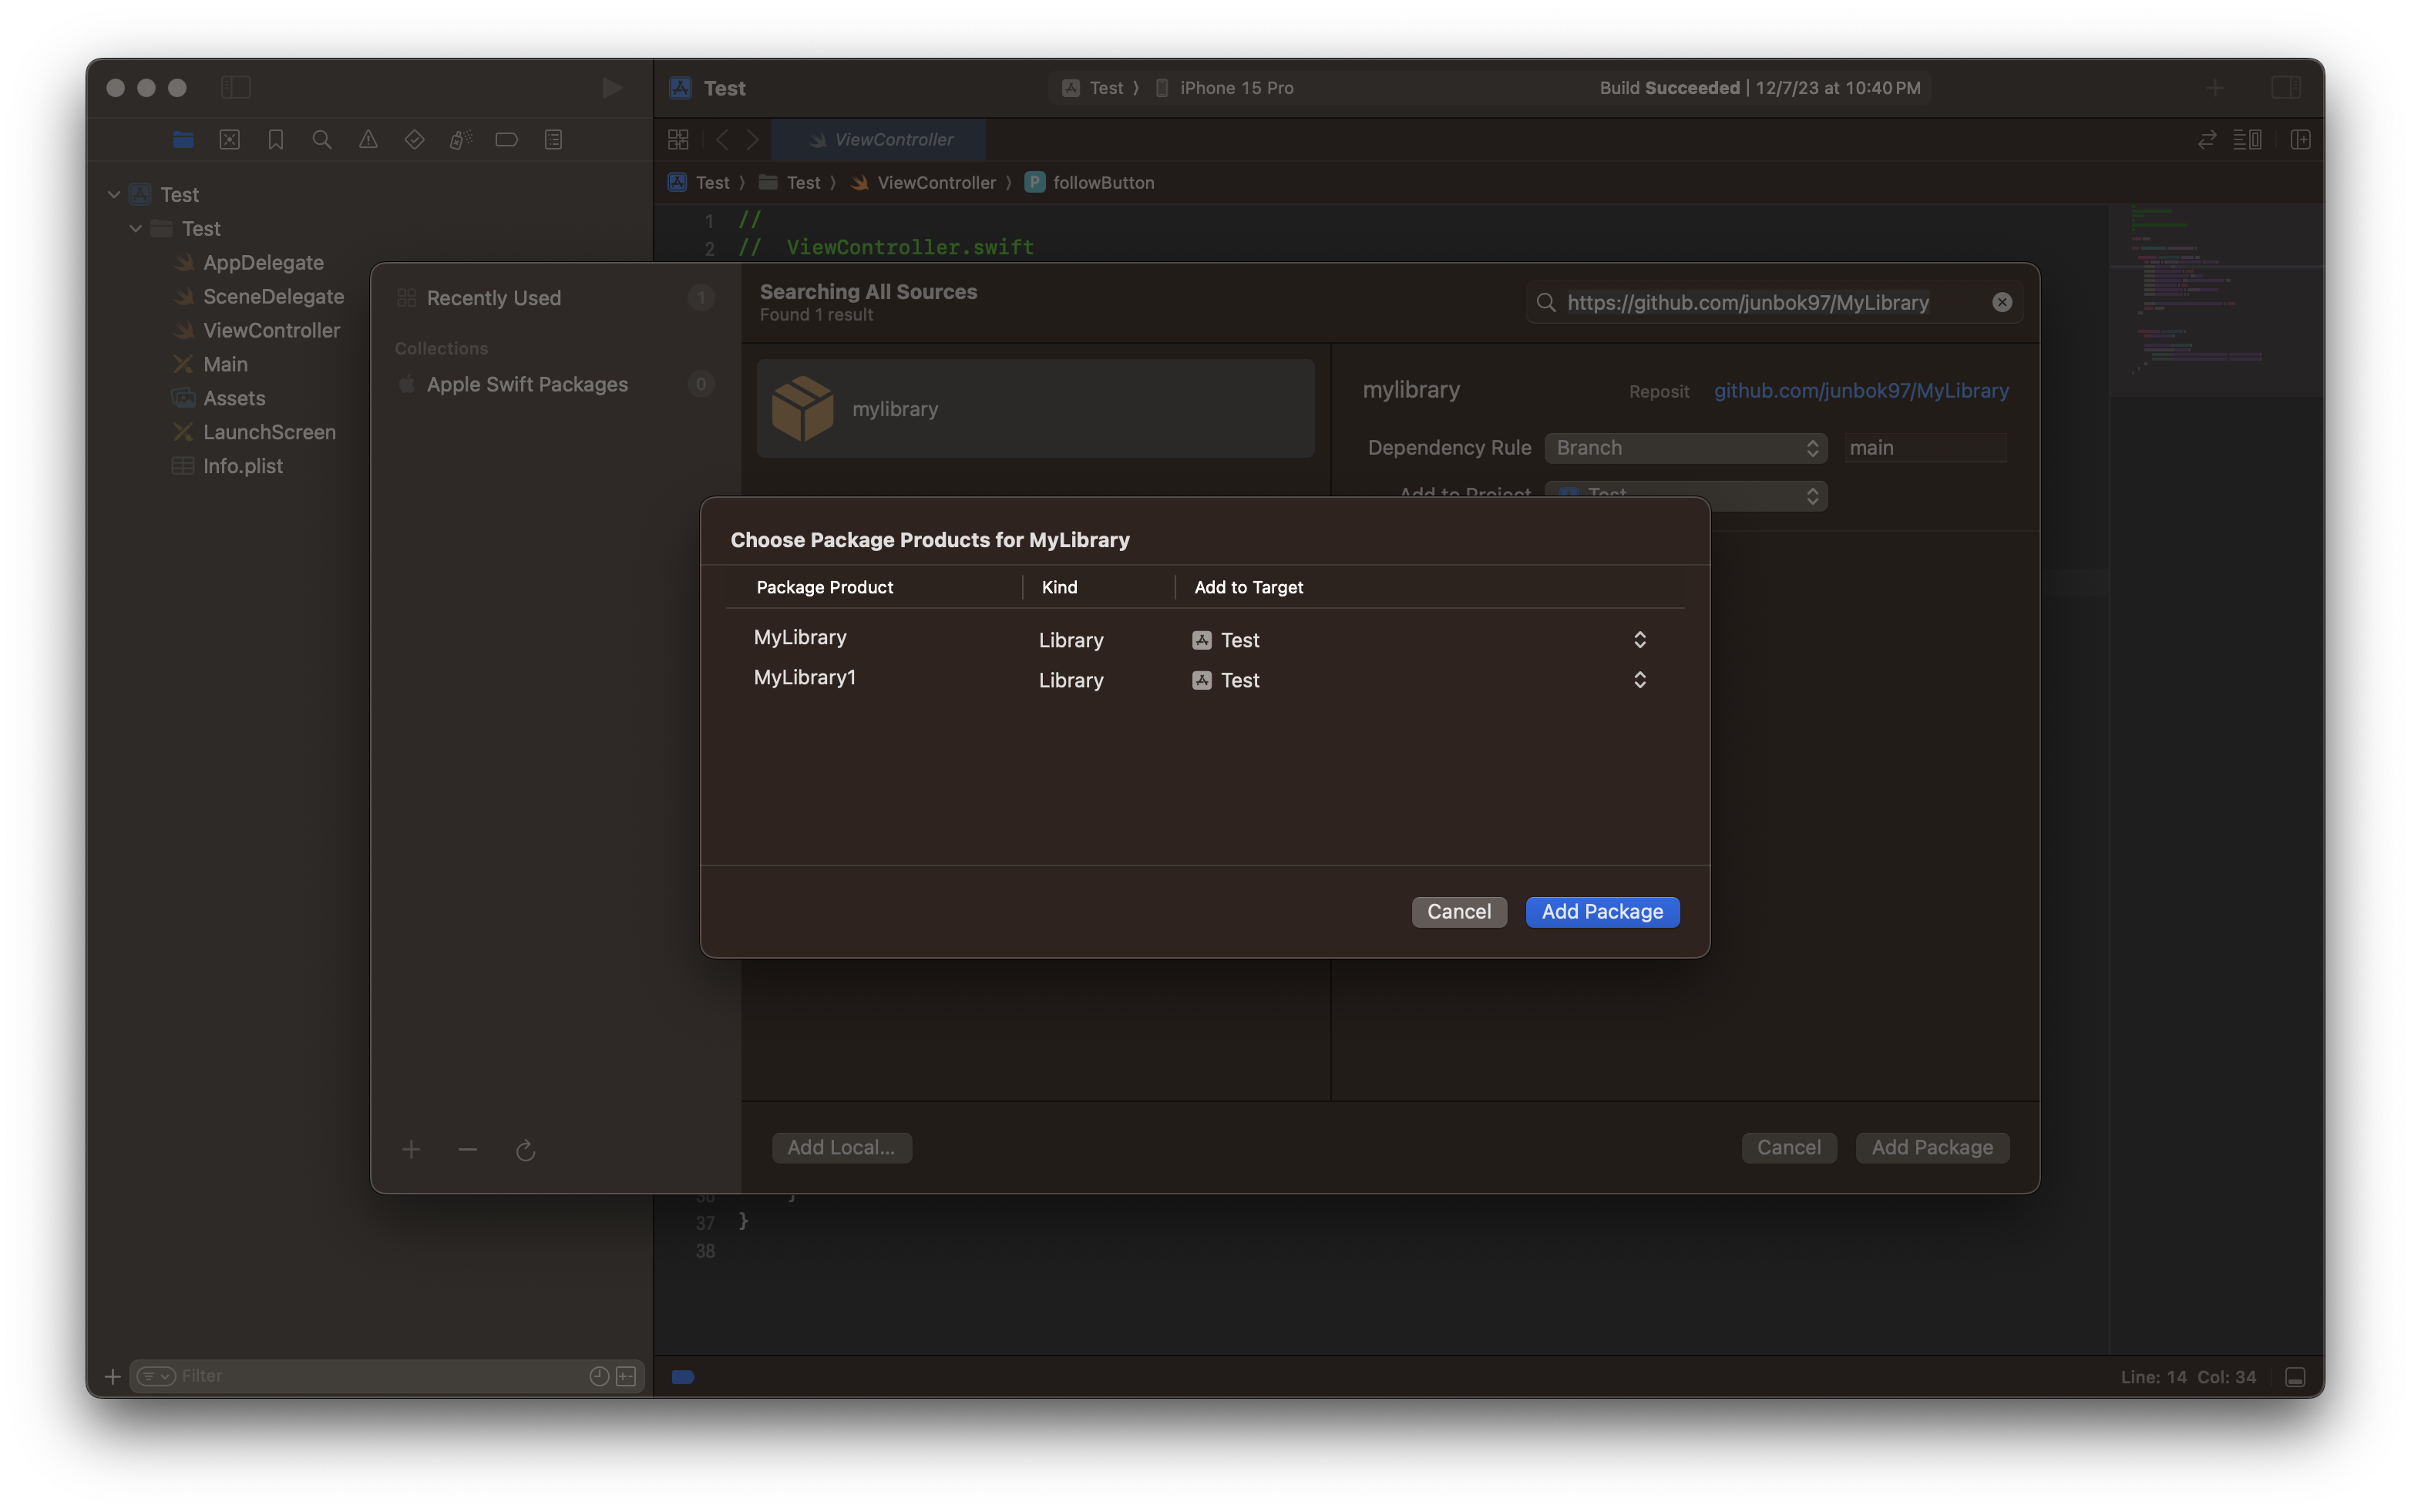This screenshot has width=2411, height=1512.
Task: Click the add collection plus icon
Action: point(411,1150)
